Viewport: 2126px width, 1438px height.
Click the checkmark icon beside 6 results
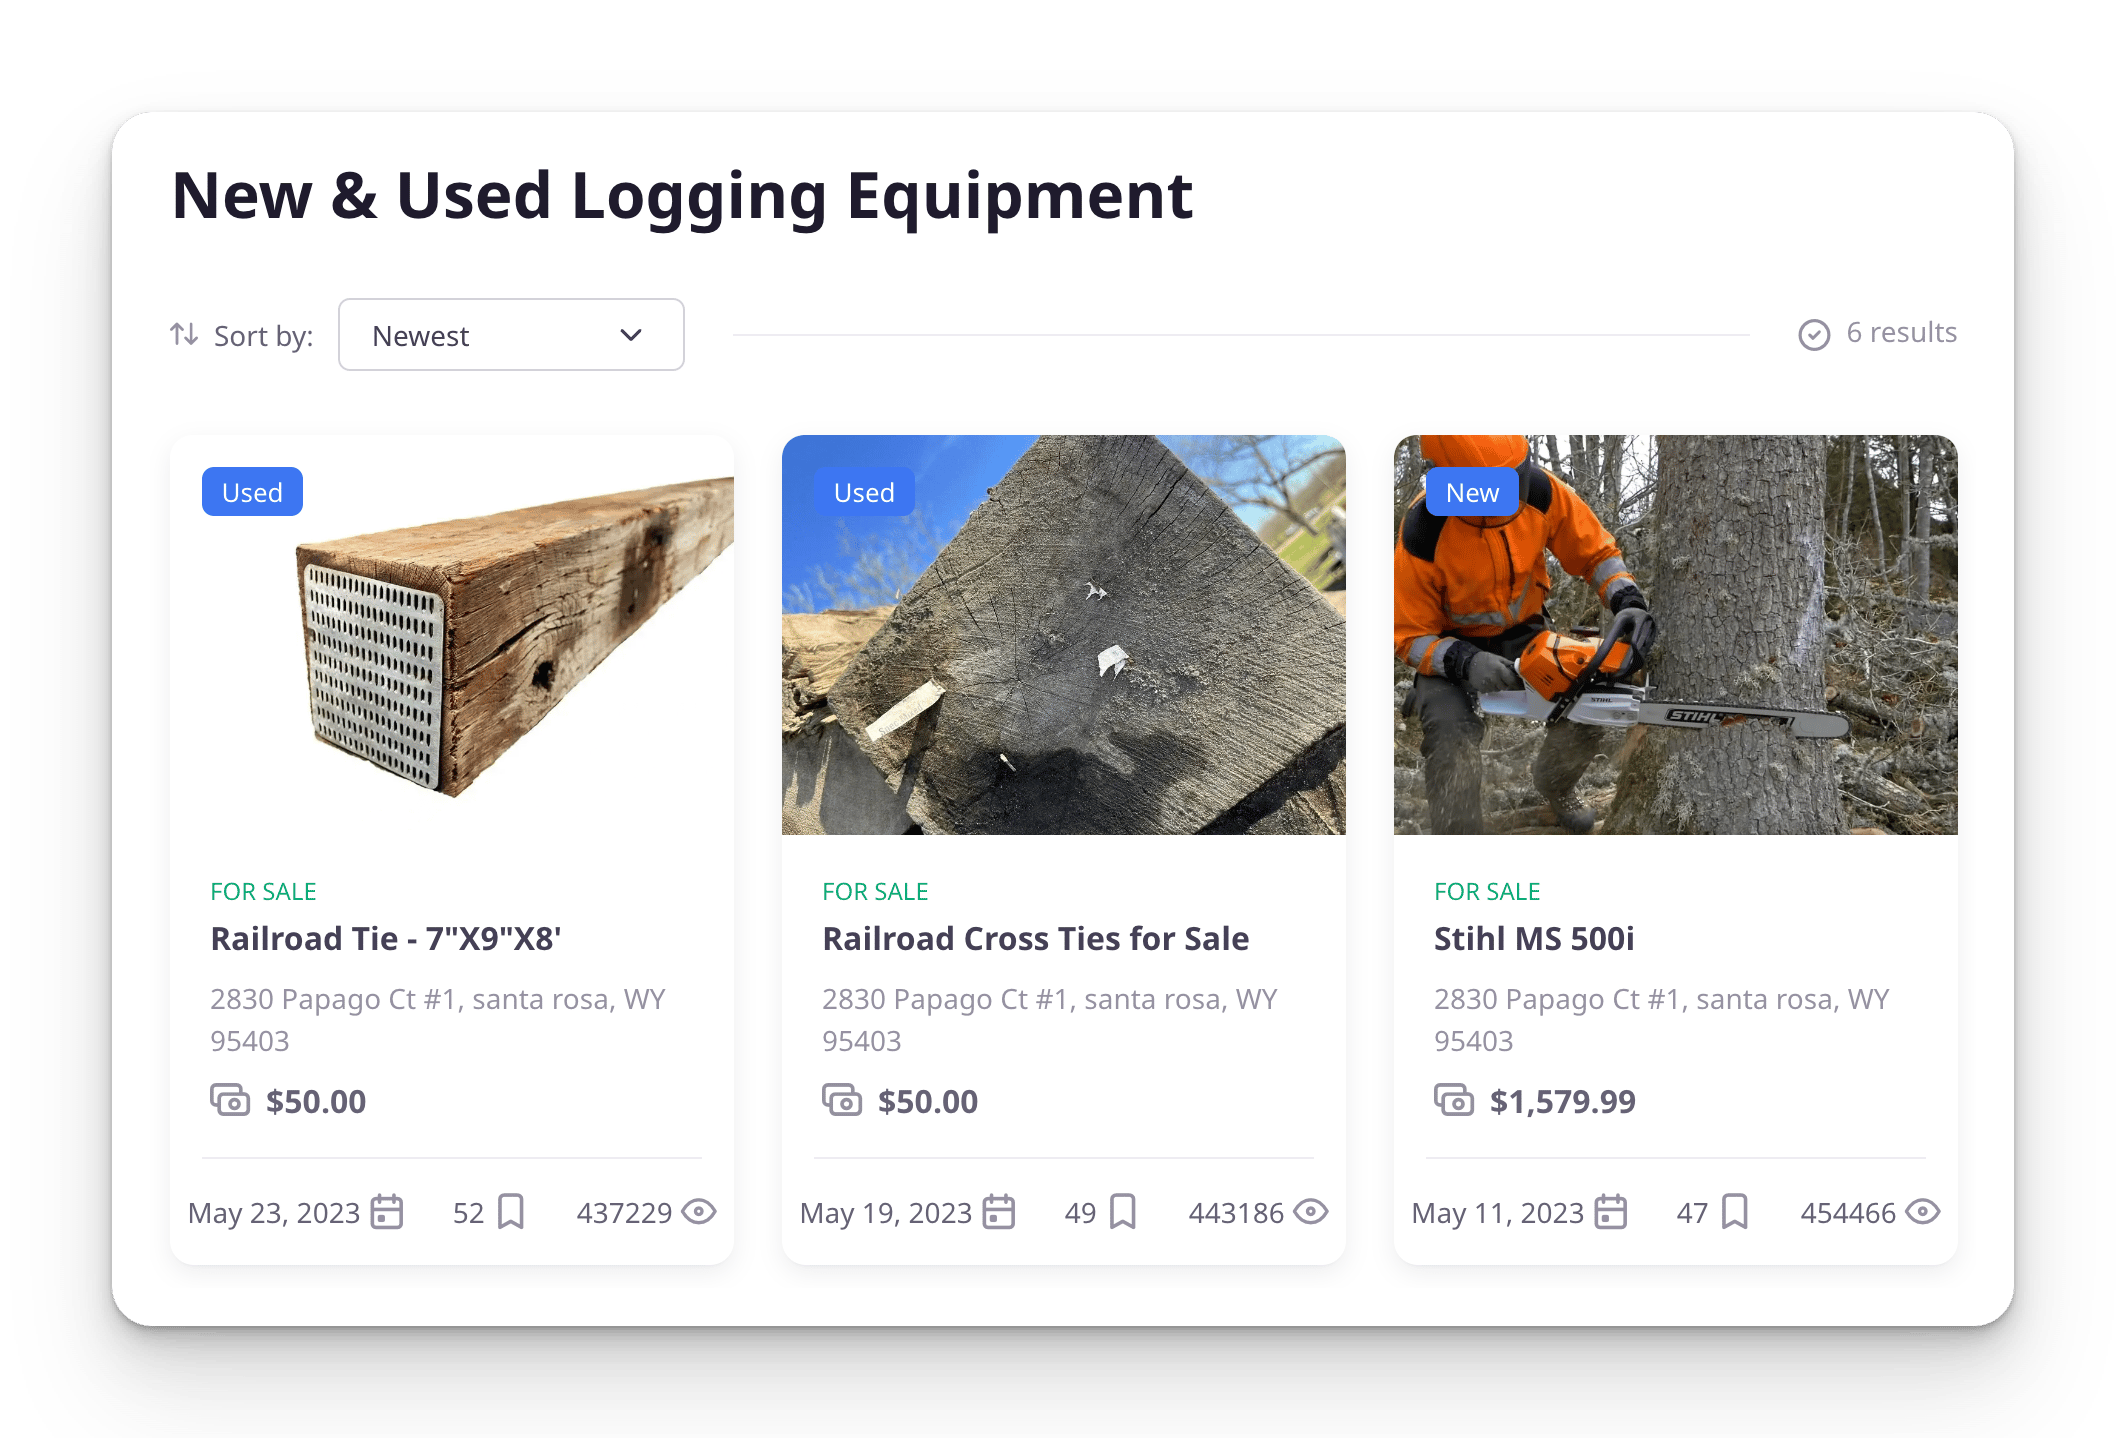(x=1814, y=334)
